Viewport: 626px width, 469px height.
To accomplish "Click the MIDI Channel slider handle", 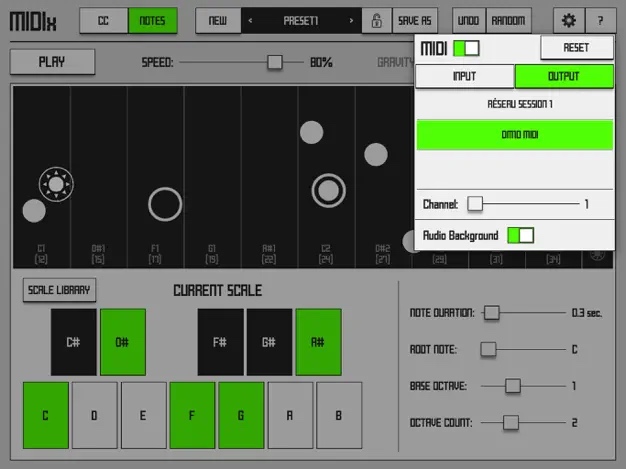I will (475, 204).
